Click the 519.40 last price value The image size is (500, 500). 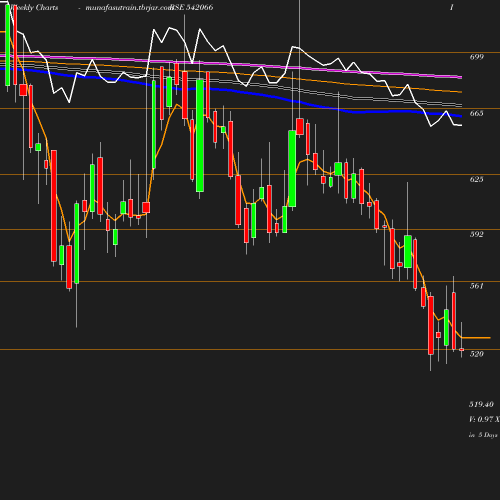pyautogui.click(x=481, y=404)
